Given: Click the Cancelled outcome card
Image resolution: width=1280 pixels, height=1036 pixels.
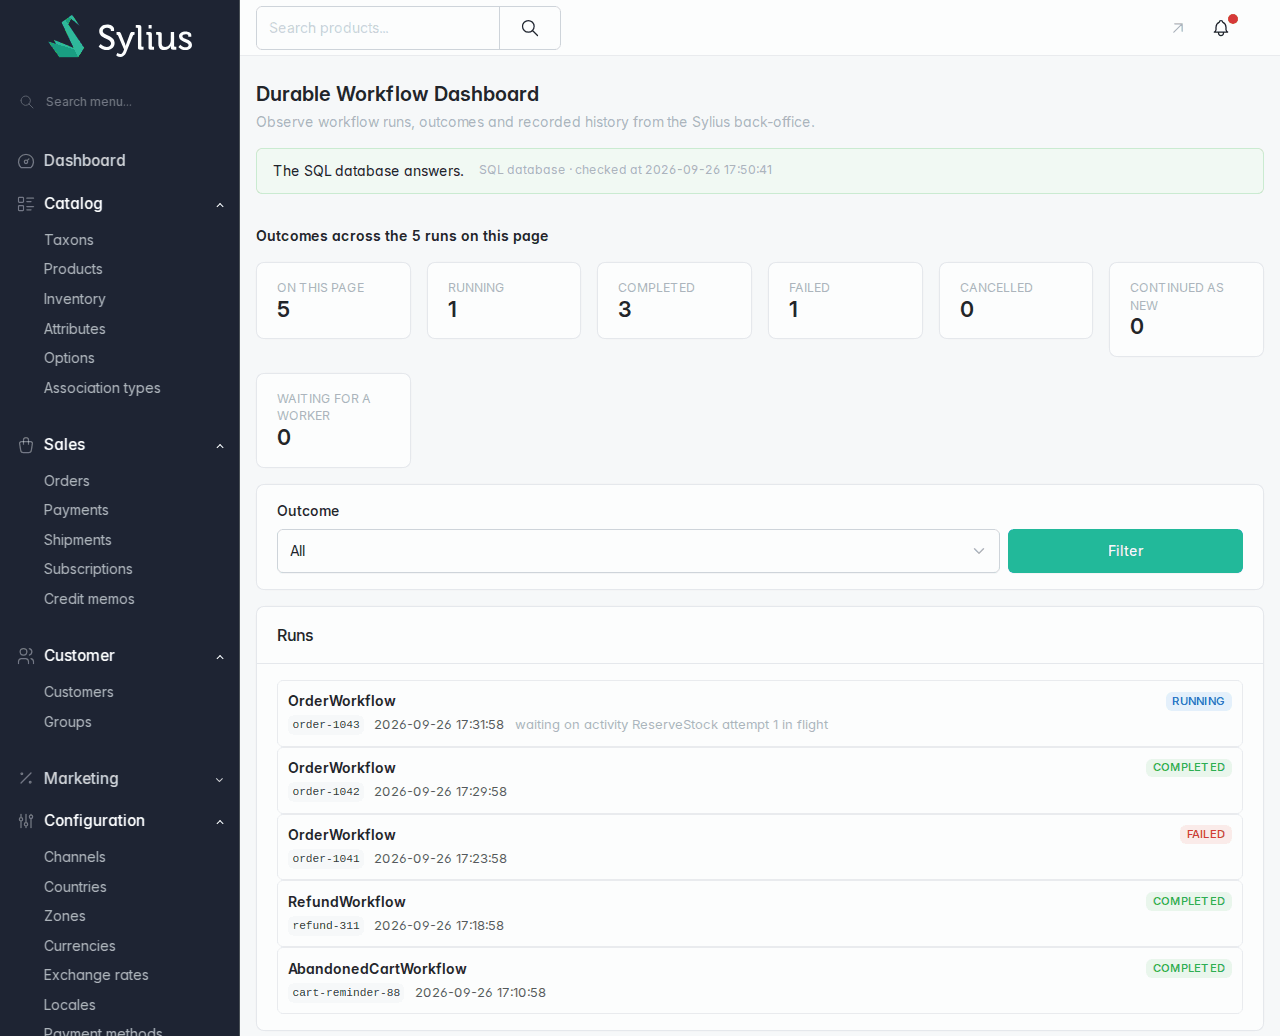Looking at the screenshot, I should [x=1016, y=300].
